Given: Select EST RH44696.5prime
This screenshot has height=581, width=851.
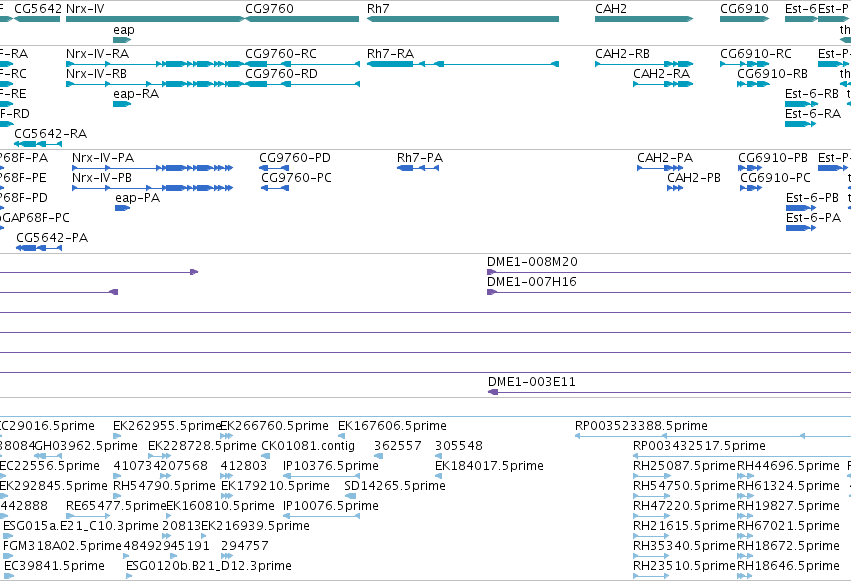Looking at the screenshot, I should point(745,476).
